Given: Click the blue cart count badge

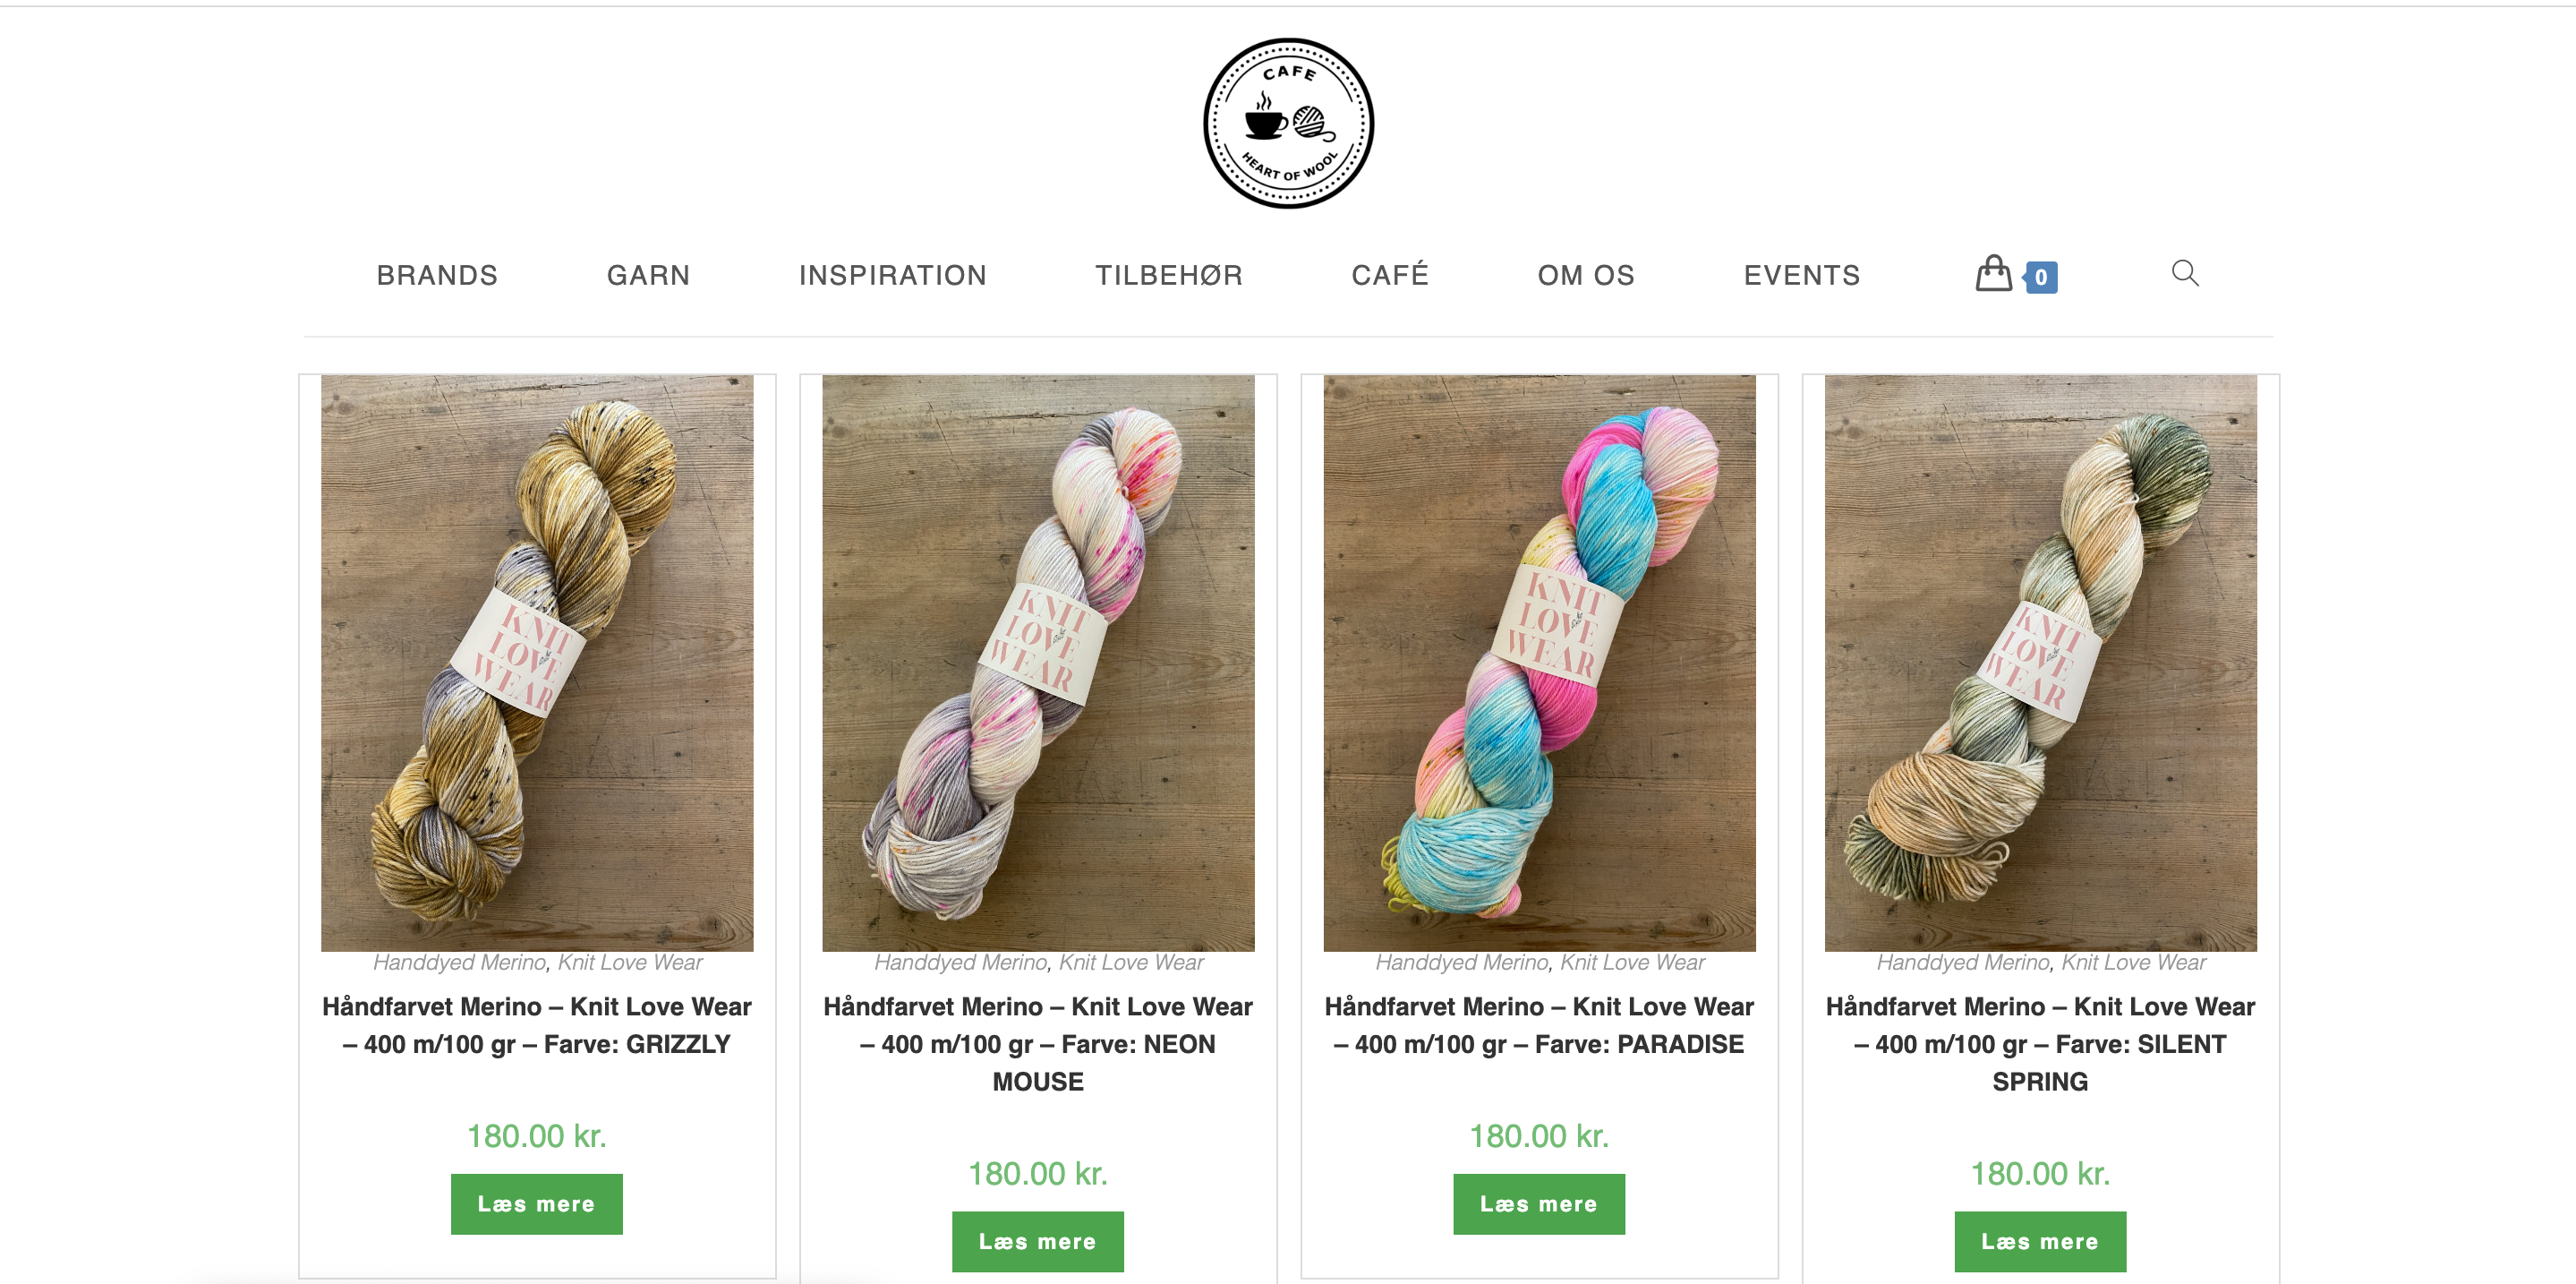Looking at the screenshot, I should point(2040,277).
